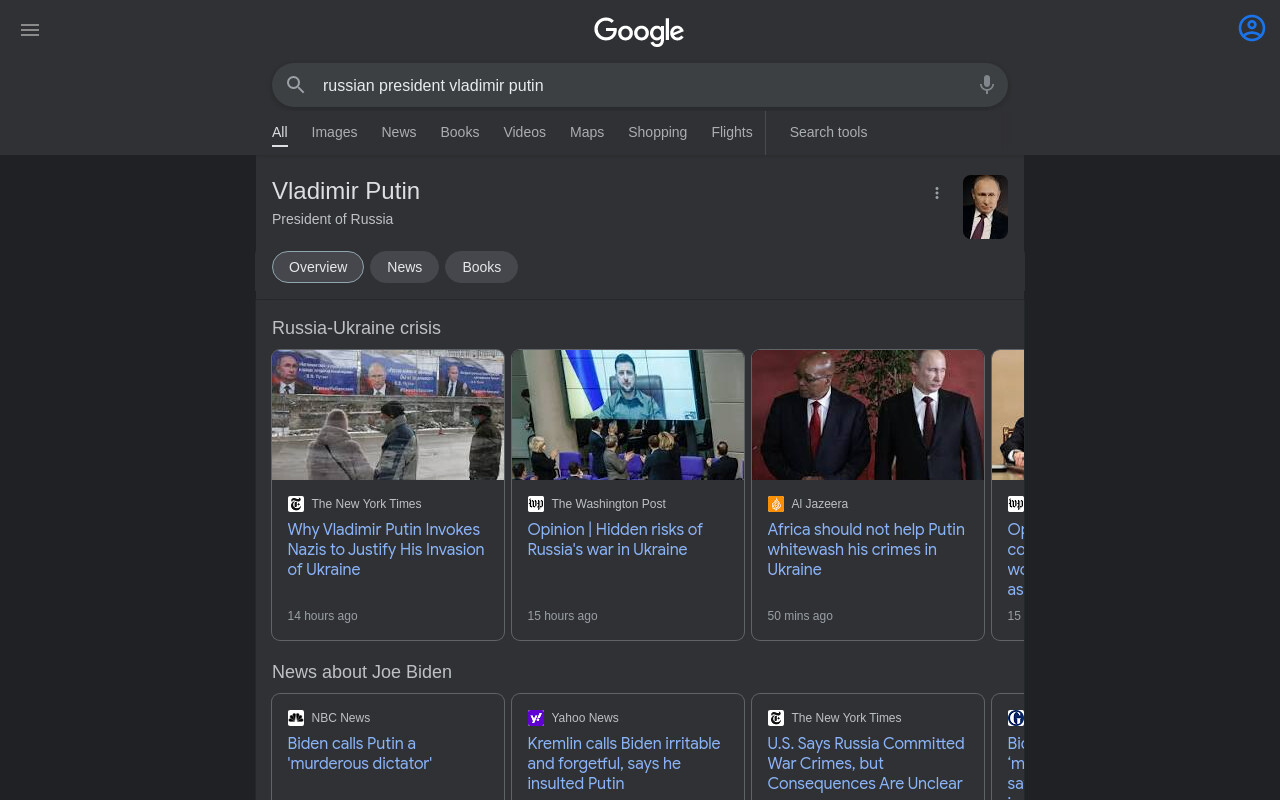
Task: Click the '50 mins ago' timestamp
Action: tap(800, 616)
